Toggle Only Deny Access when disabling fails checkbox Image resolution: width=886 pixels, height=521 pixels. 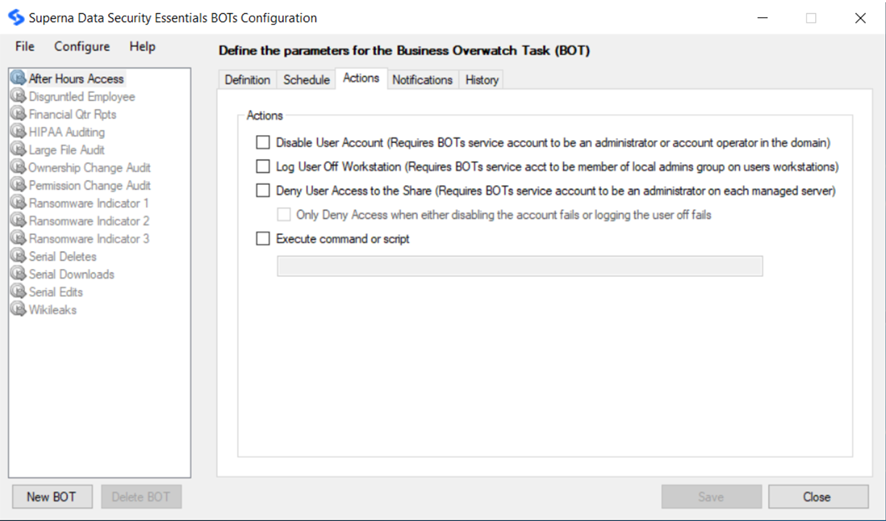[284, 215]
